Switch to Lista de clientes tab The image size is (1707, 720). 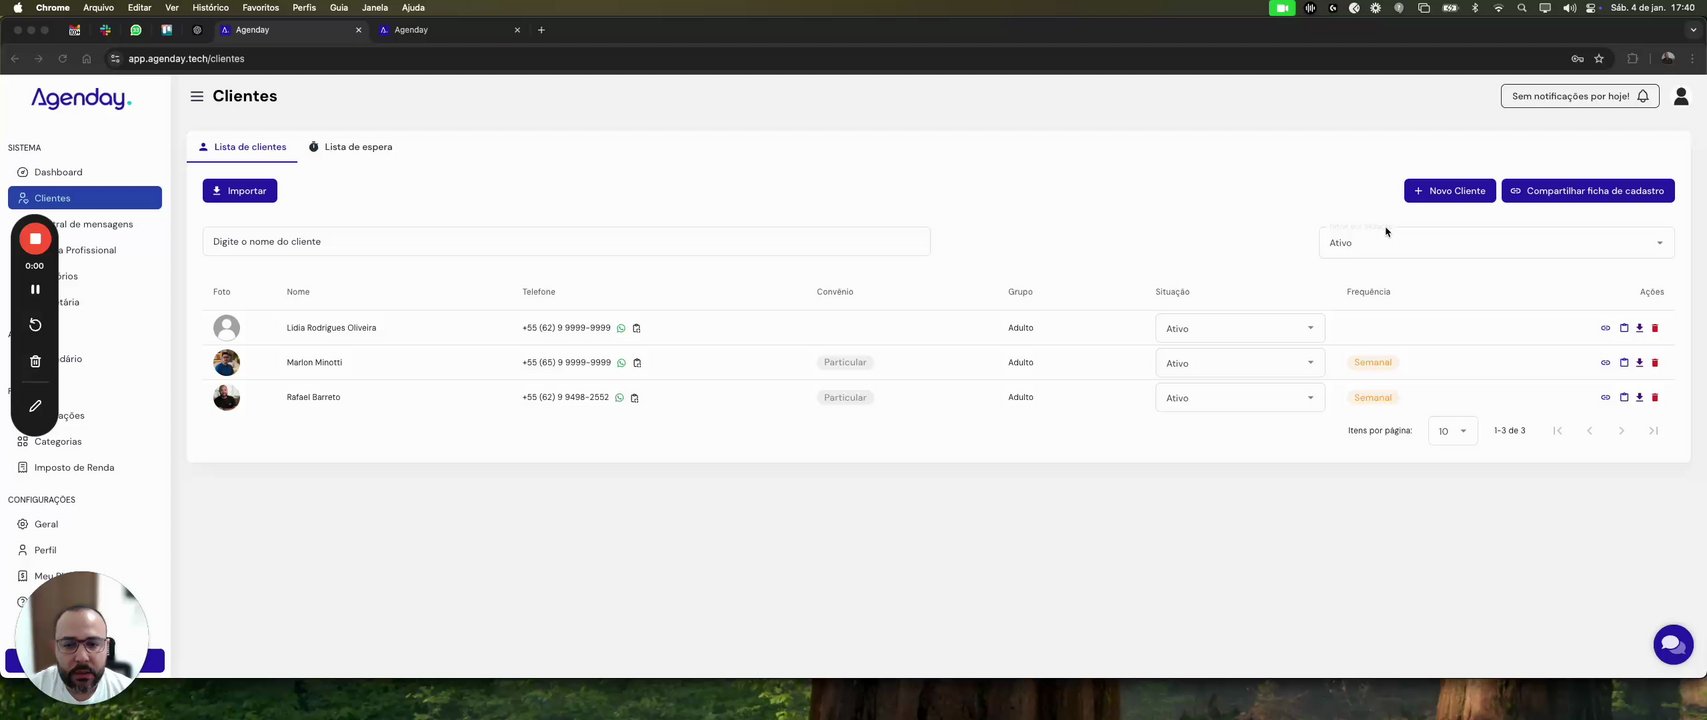coord(242,147)
